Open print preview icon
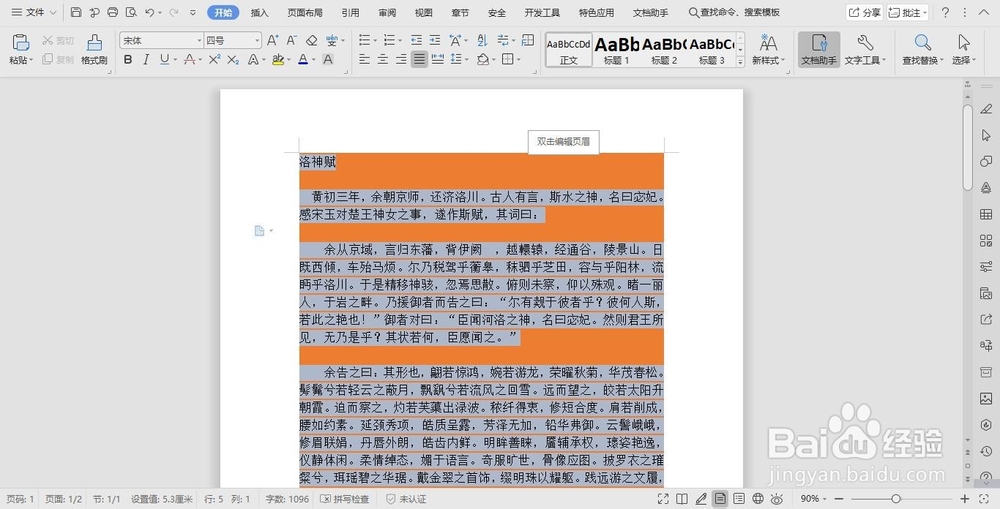Viewport: 1000px width, 509px height. tap(131, 12)
